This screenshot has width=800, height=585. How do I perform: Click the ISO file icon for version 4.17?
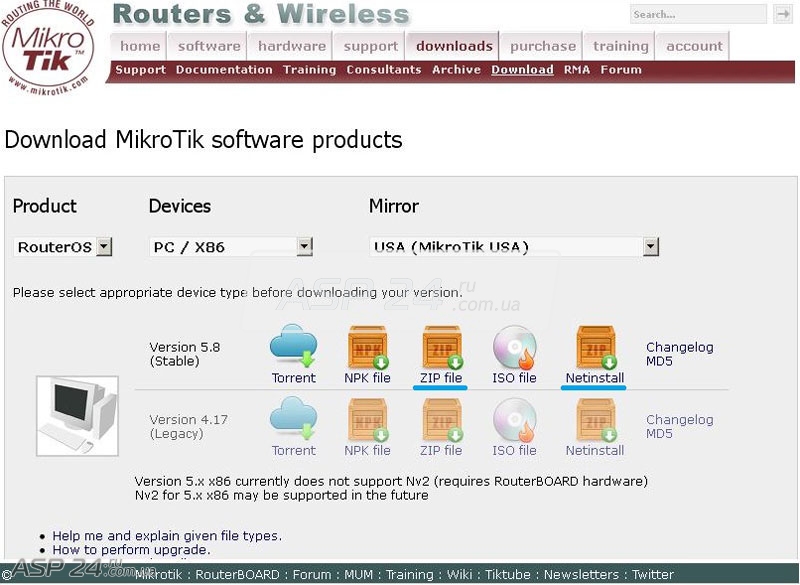[513, 420]
